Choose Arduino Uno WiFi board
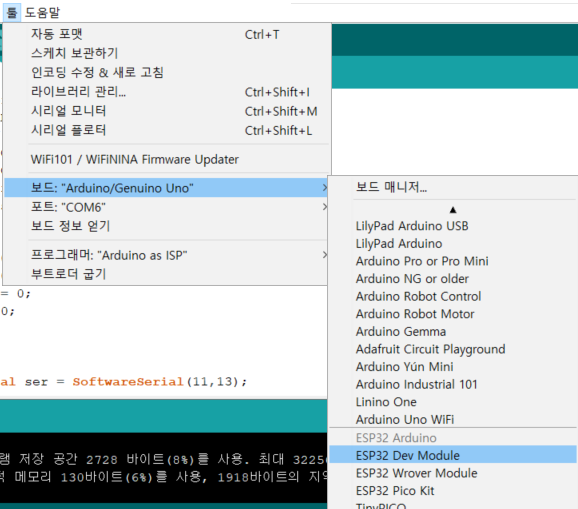This screenshot has width=578, height=509. (x=453, y=419)
